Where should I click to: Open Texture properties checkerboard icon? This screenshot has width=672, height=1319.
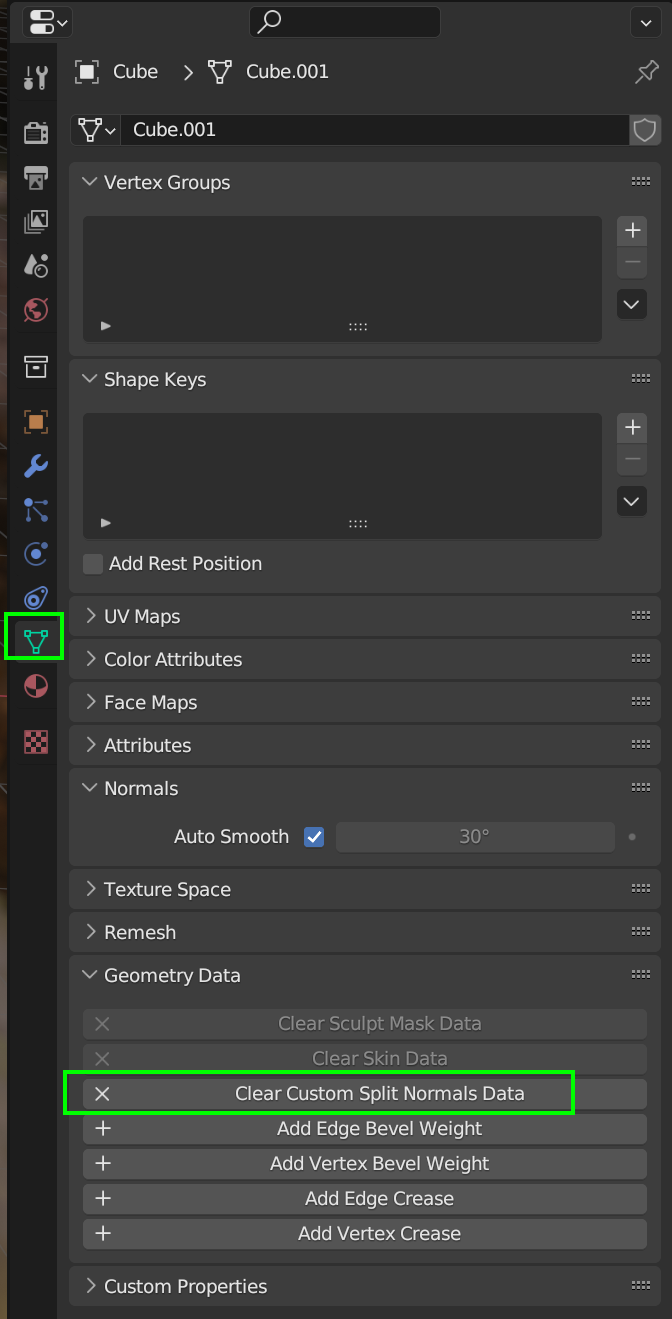[x=35, y=740]
